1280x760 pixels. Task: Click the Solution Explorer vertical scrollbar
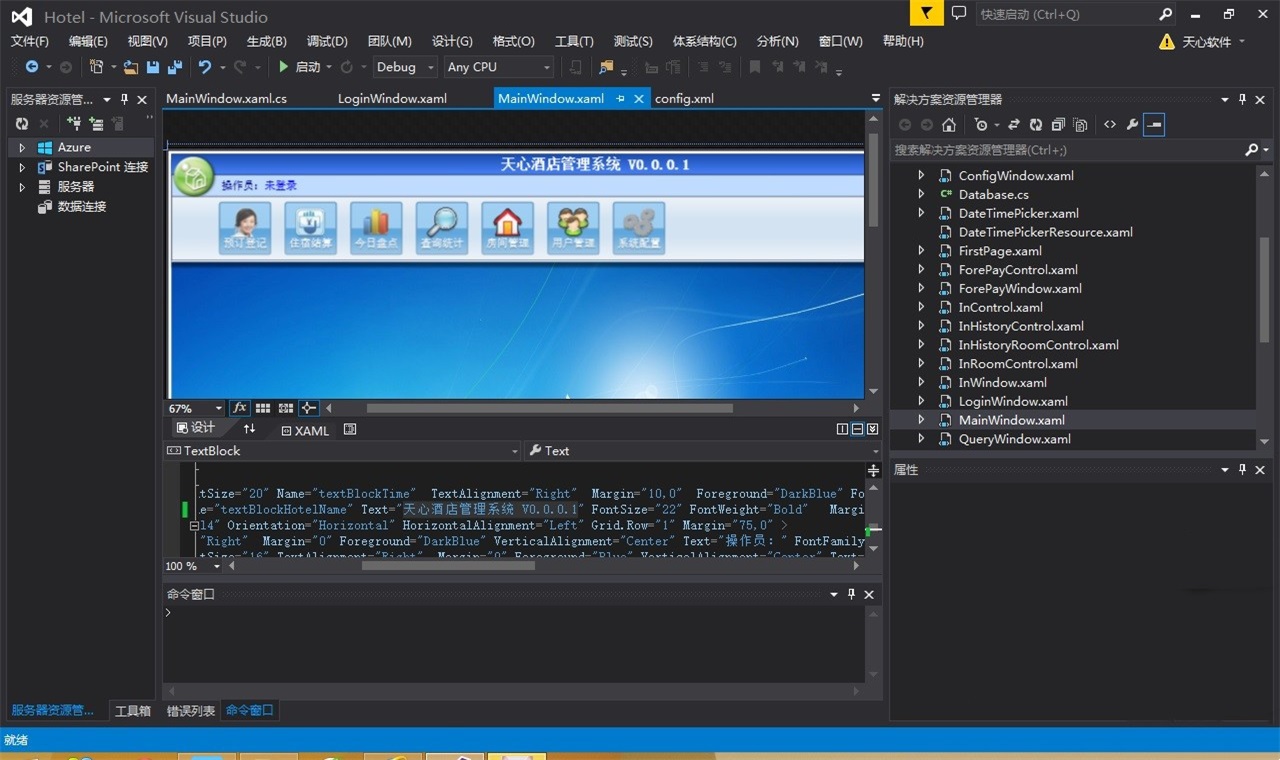pos(1264,290)
